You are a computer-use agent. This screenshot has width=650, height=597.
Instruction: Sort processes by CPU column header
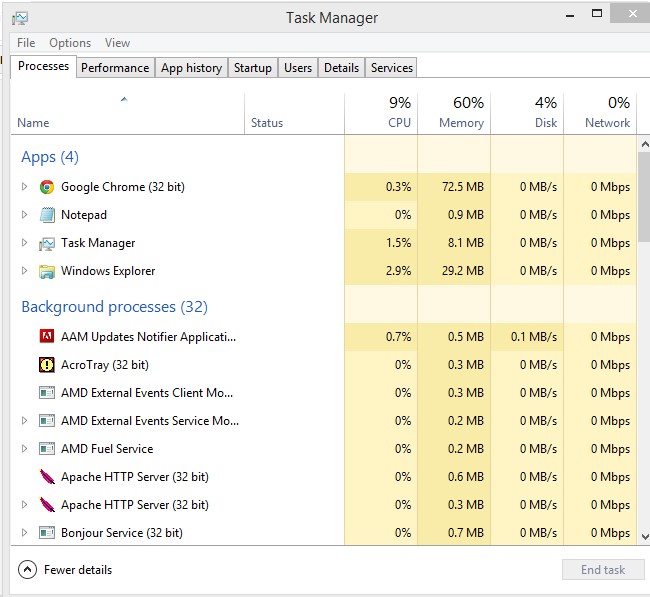381,113
